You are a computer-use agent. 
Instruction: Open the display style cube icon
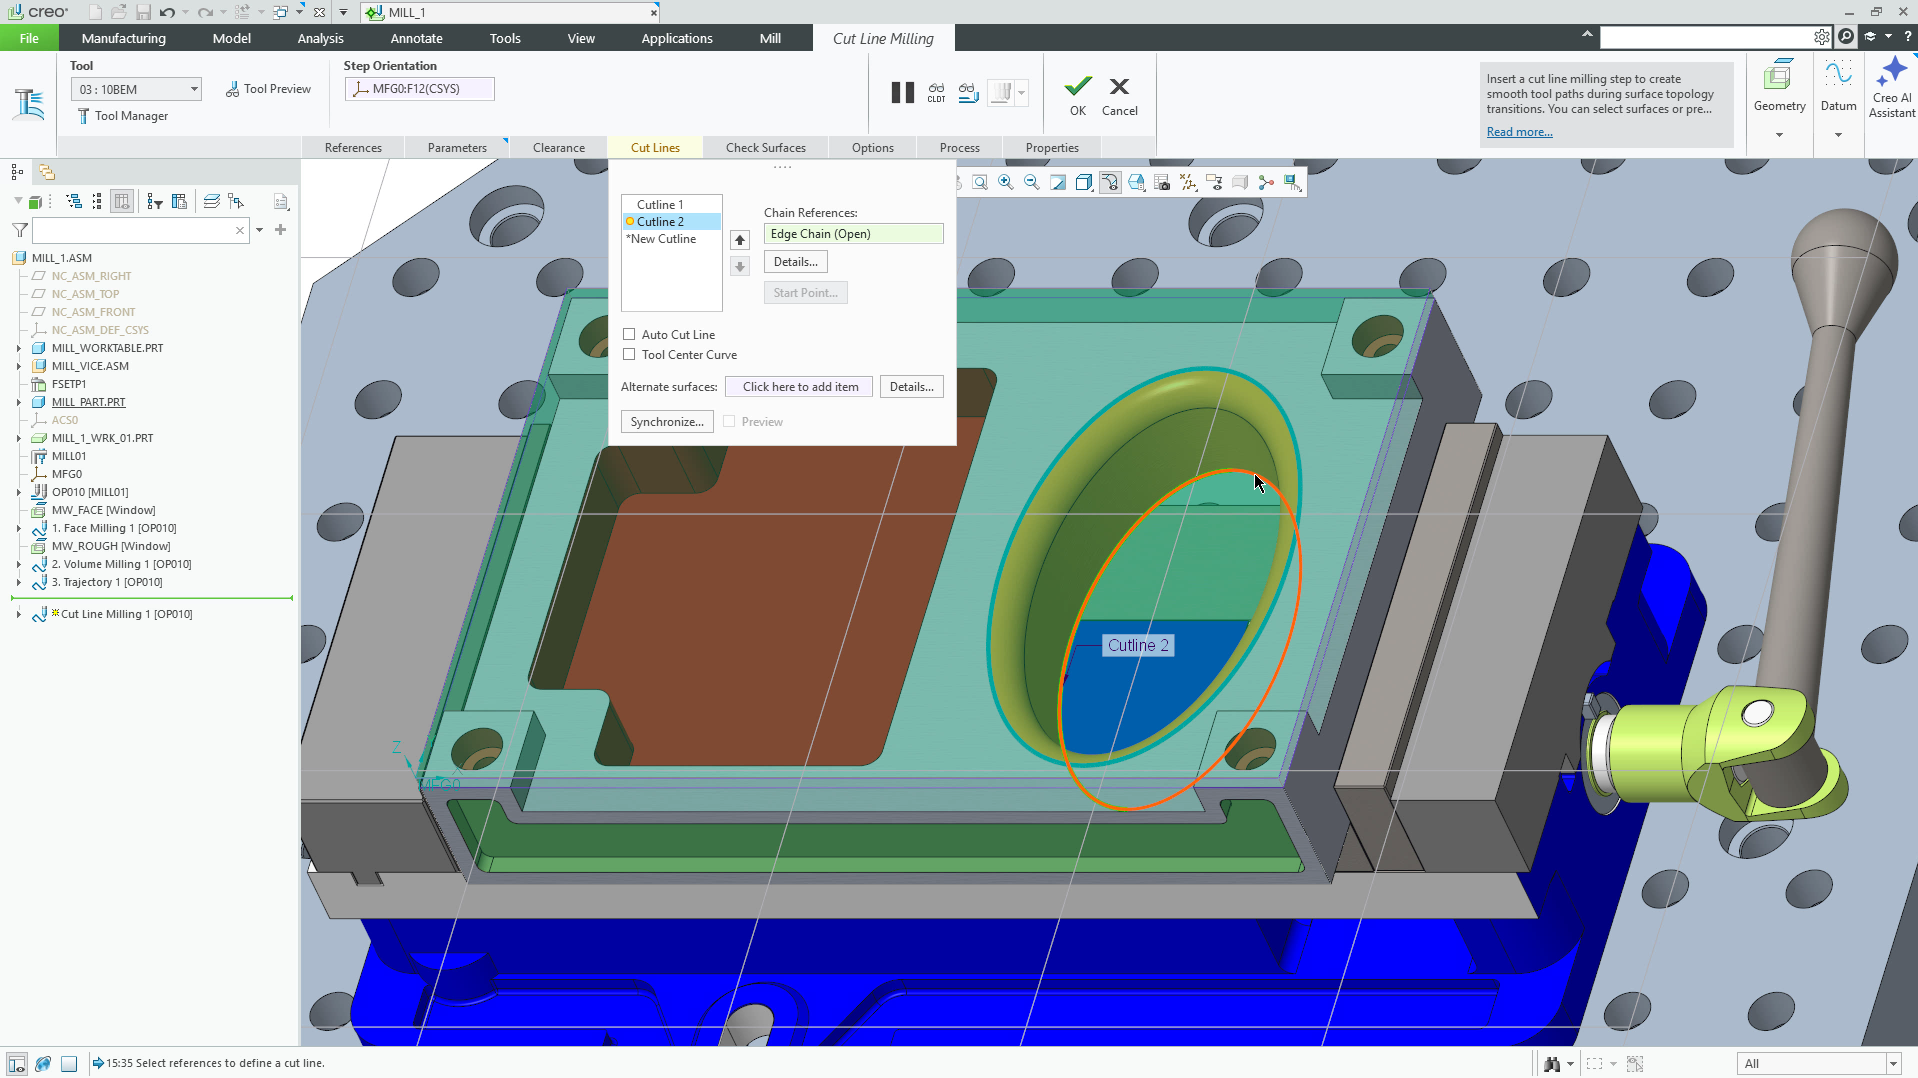(1084, 182)
